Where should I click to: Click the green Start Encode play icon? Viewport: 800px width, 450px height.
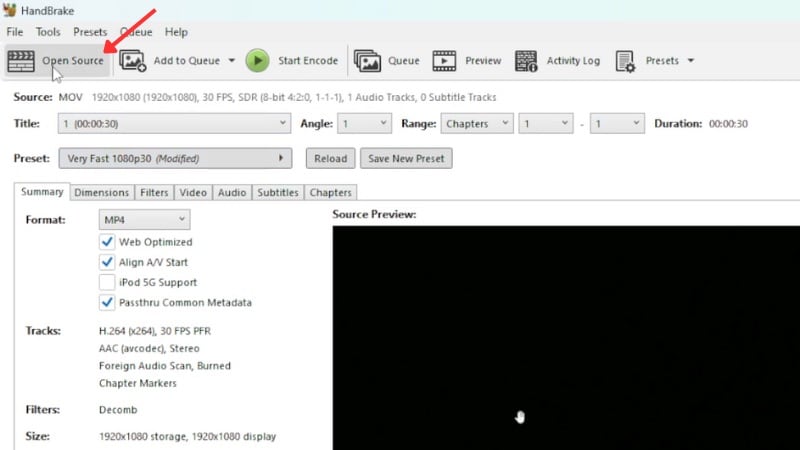click(x=257, y=61)
